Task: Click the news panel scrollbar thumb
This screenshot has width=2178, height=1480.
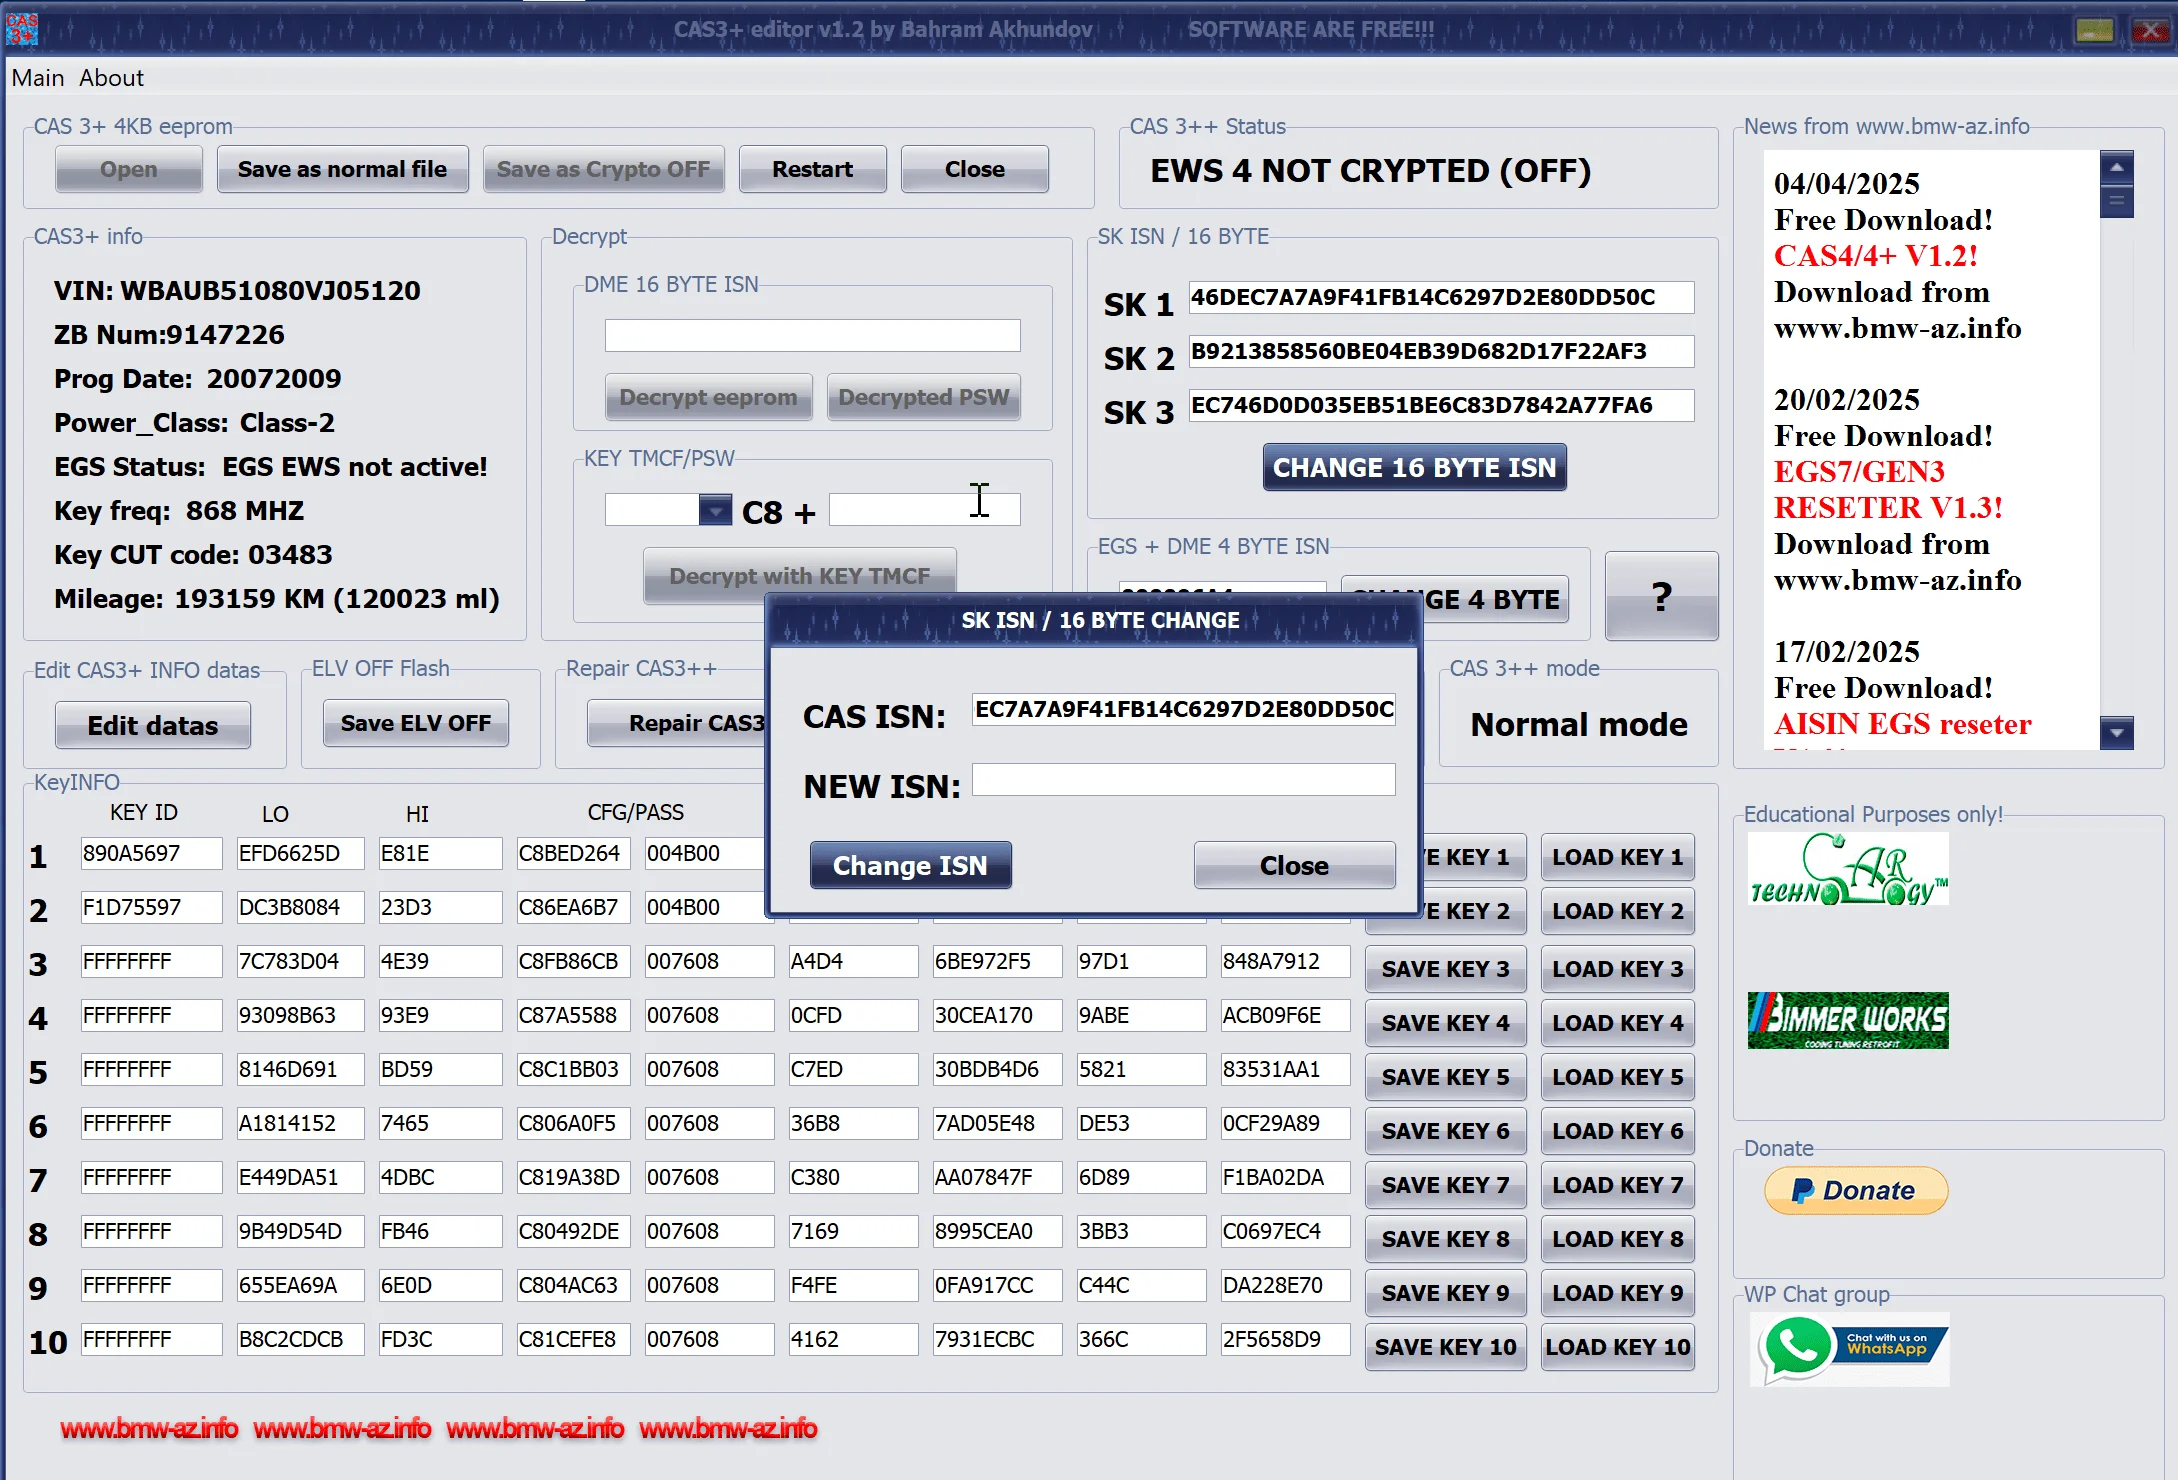Action: click(x=2117, y=203)
